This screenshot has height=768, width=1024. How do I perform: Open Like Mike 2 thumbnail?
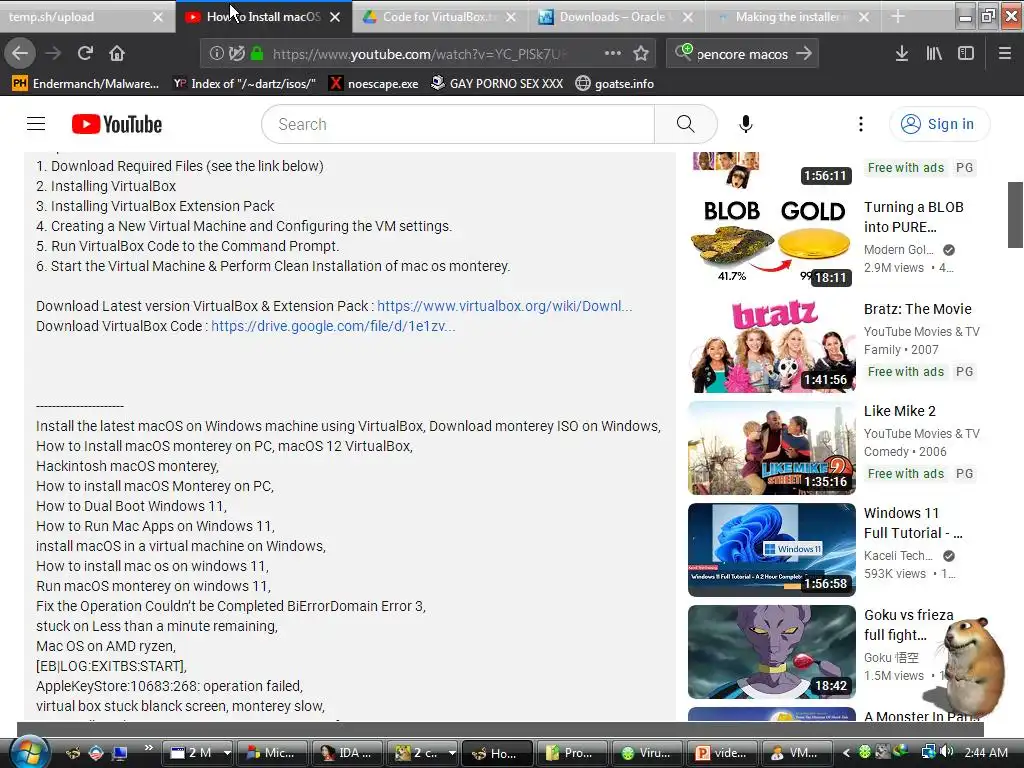[x=771, y=448]
